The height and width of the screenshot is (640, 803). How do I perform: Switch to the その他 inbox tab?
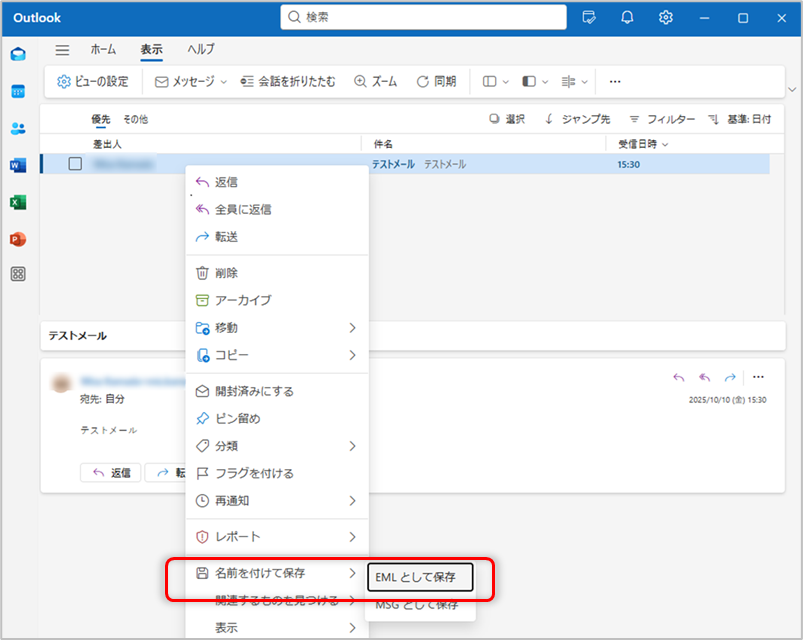coord(135,119)
